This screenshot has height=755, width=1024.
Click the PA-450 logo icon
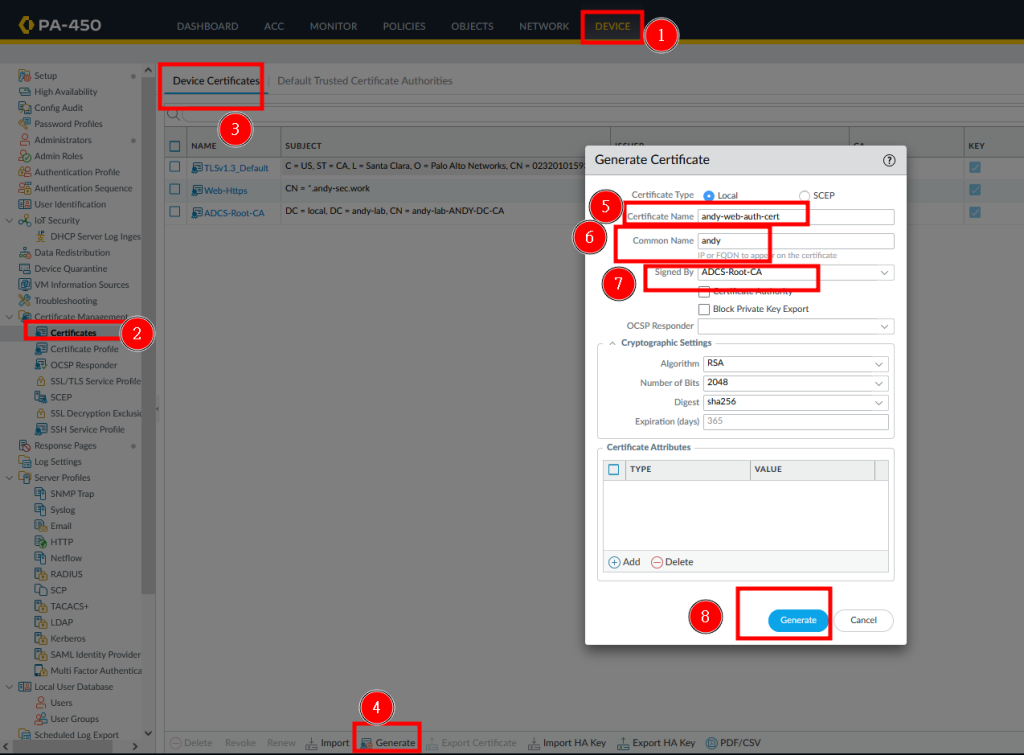tap(26, 25)
